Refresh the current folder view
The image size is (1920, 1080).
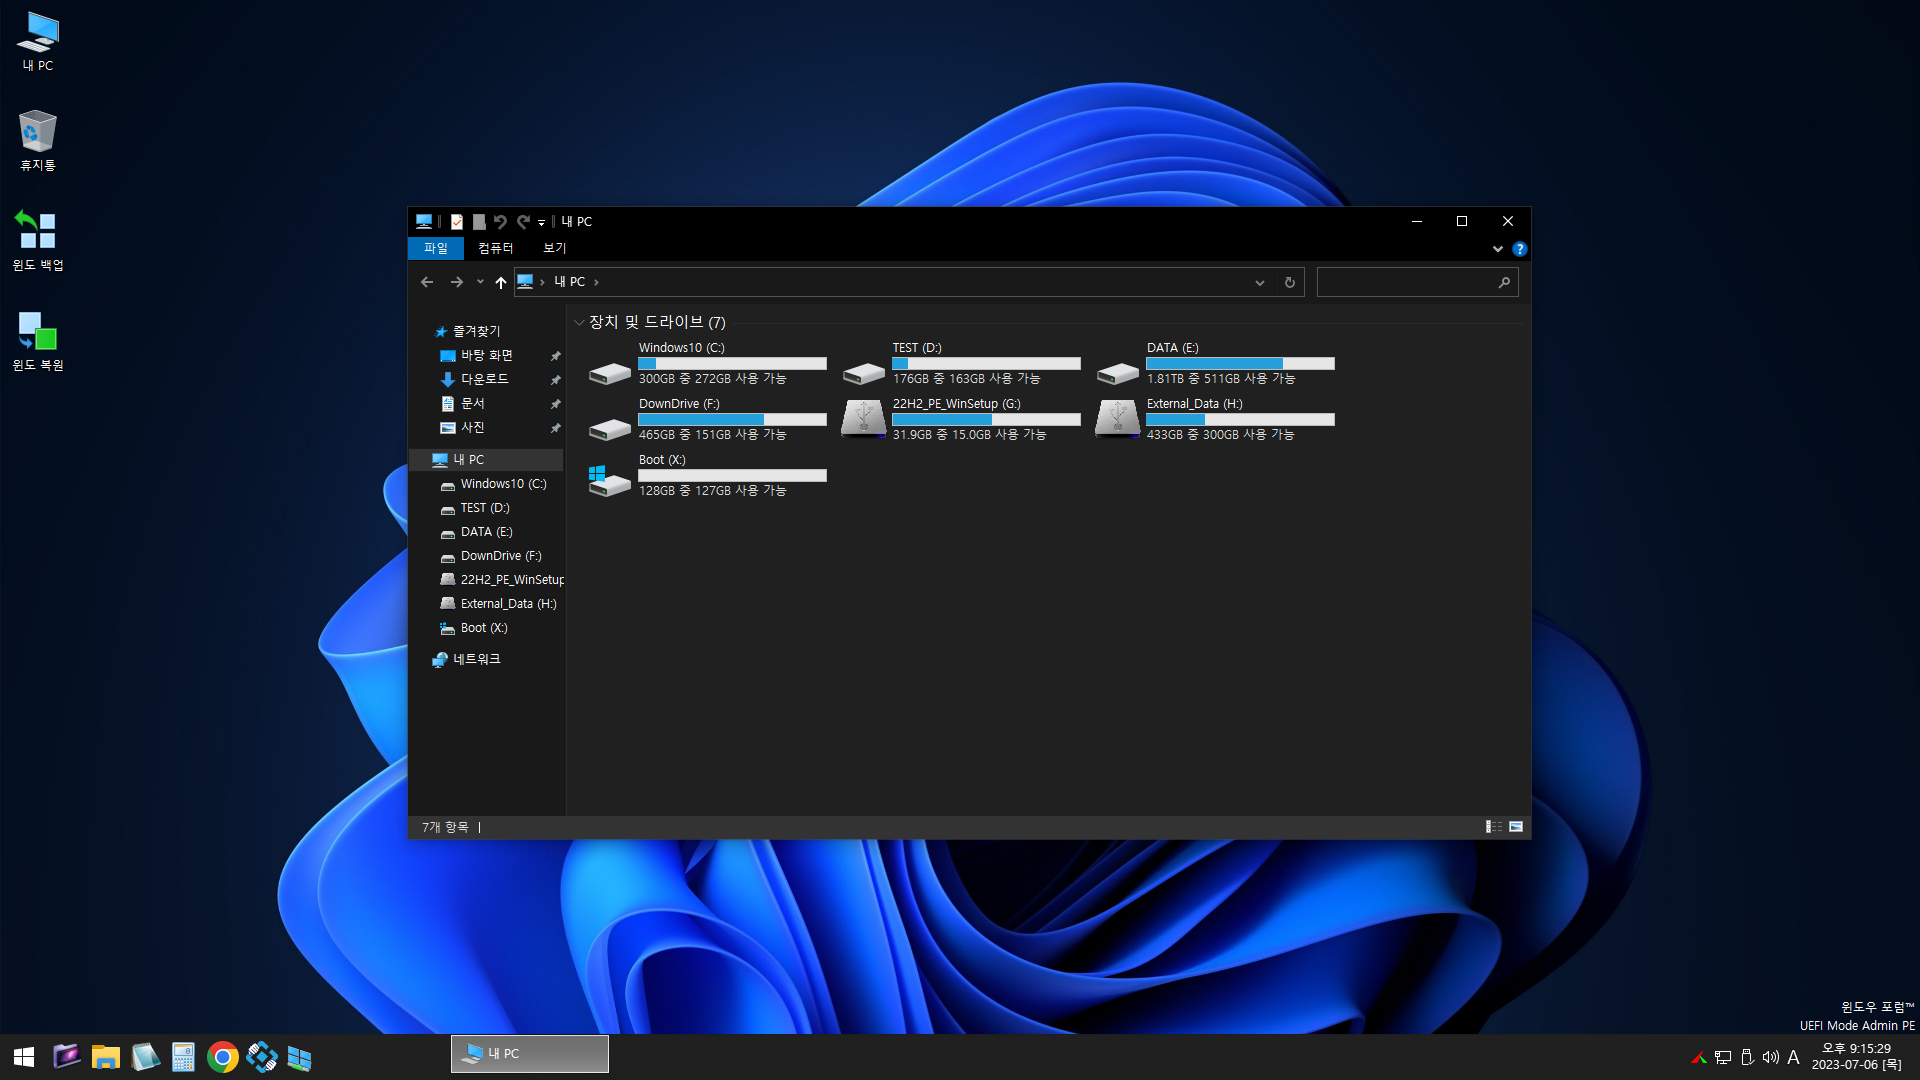1290,283
